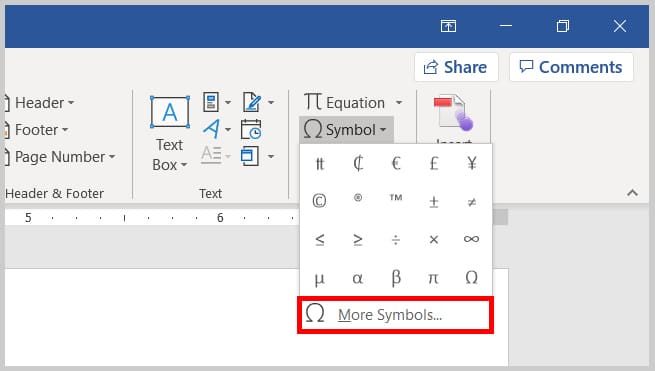
Task: Click the Insert media icon in the ribbon
Action: [454, 114]
